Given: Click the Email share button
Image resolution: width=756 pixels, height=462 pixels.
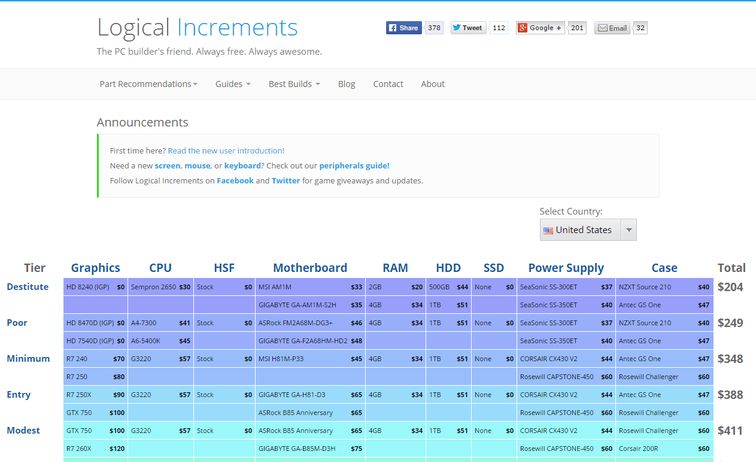Looking at the screenshot, I should pos(612,28).
